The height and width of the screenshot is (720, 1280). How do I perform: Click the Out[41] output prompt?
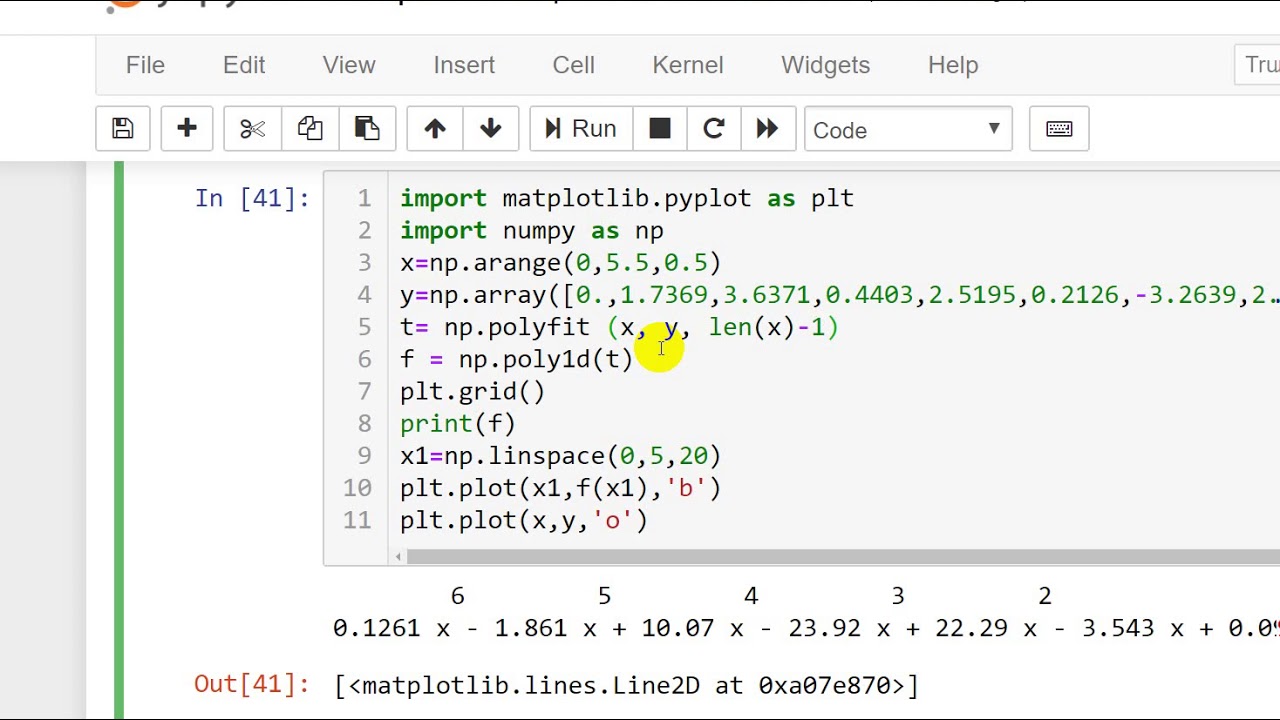[252, 684]
